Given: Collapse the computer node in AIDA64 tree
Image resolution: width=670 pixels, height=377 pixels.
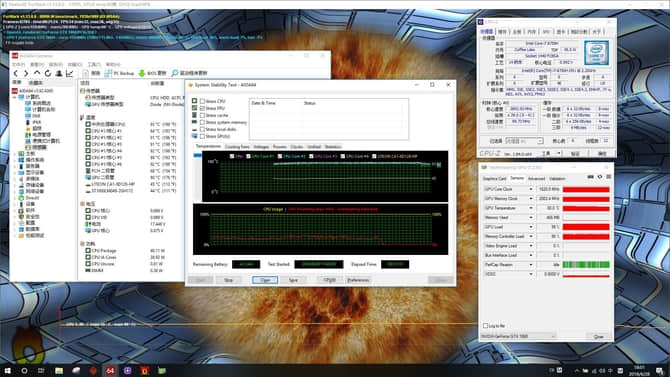Looking at the screenshot, I should 15,97.
